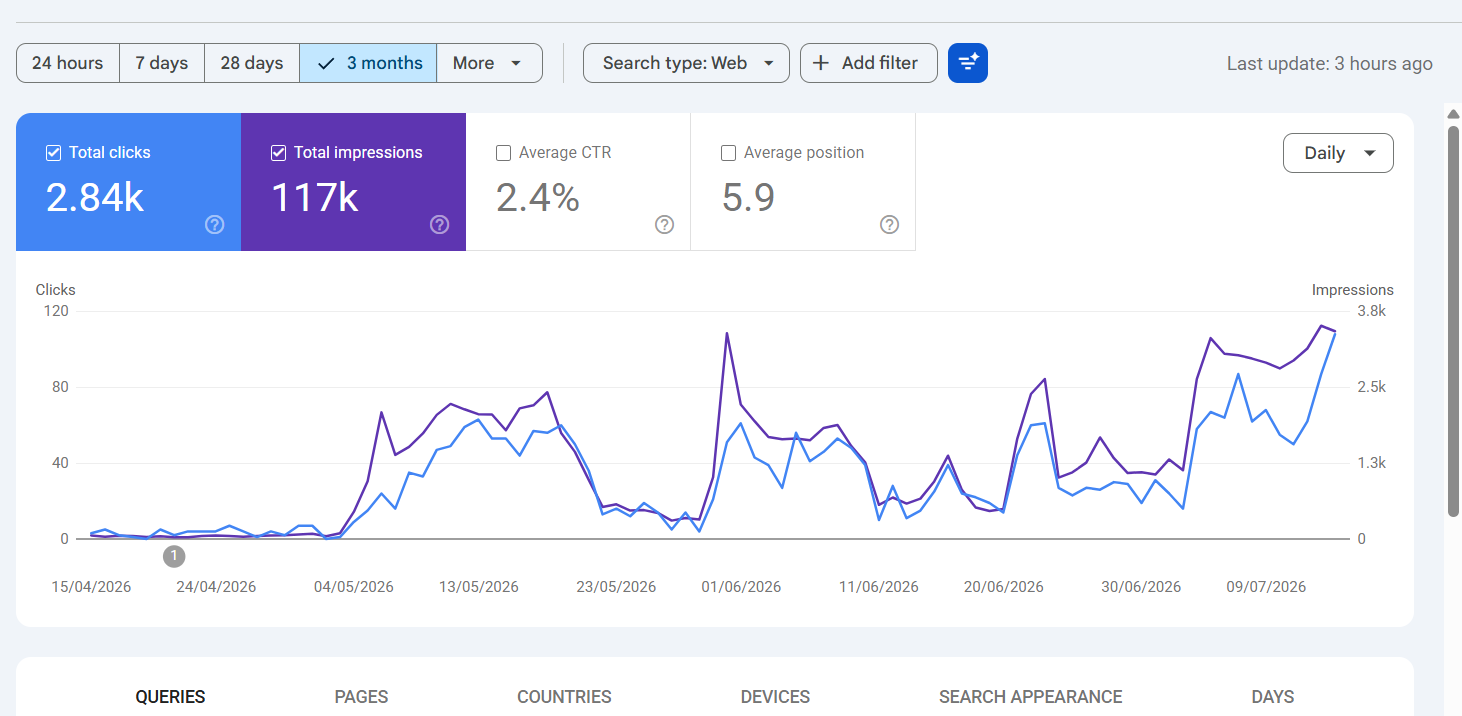
Task: Click the 09/07/2026 date axis label
Action: coord(1266,587)
